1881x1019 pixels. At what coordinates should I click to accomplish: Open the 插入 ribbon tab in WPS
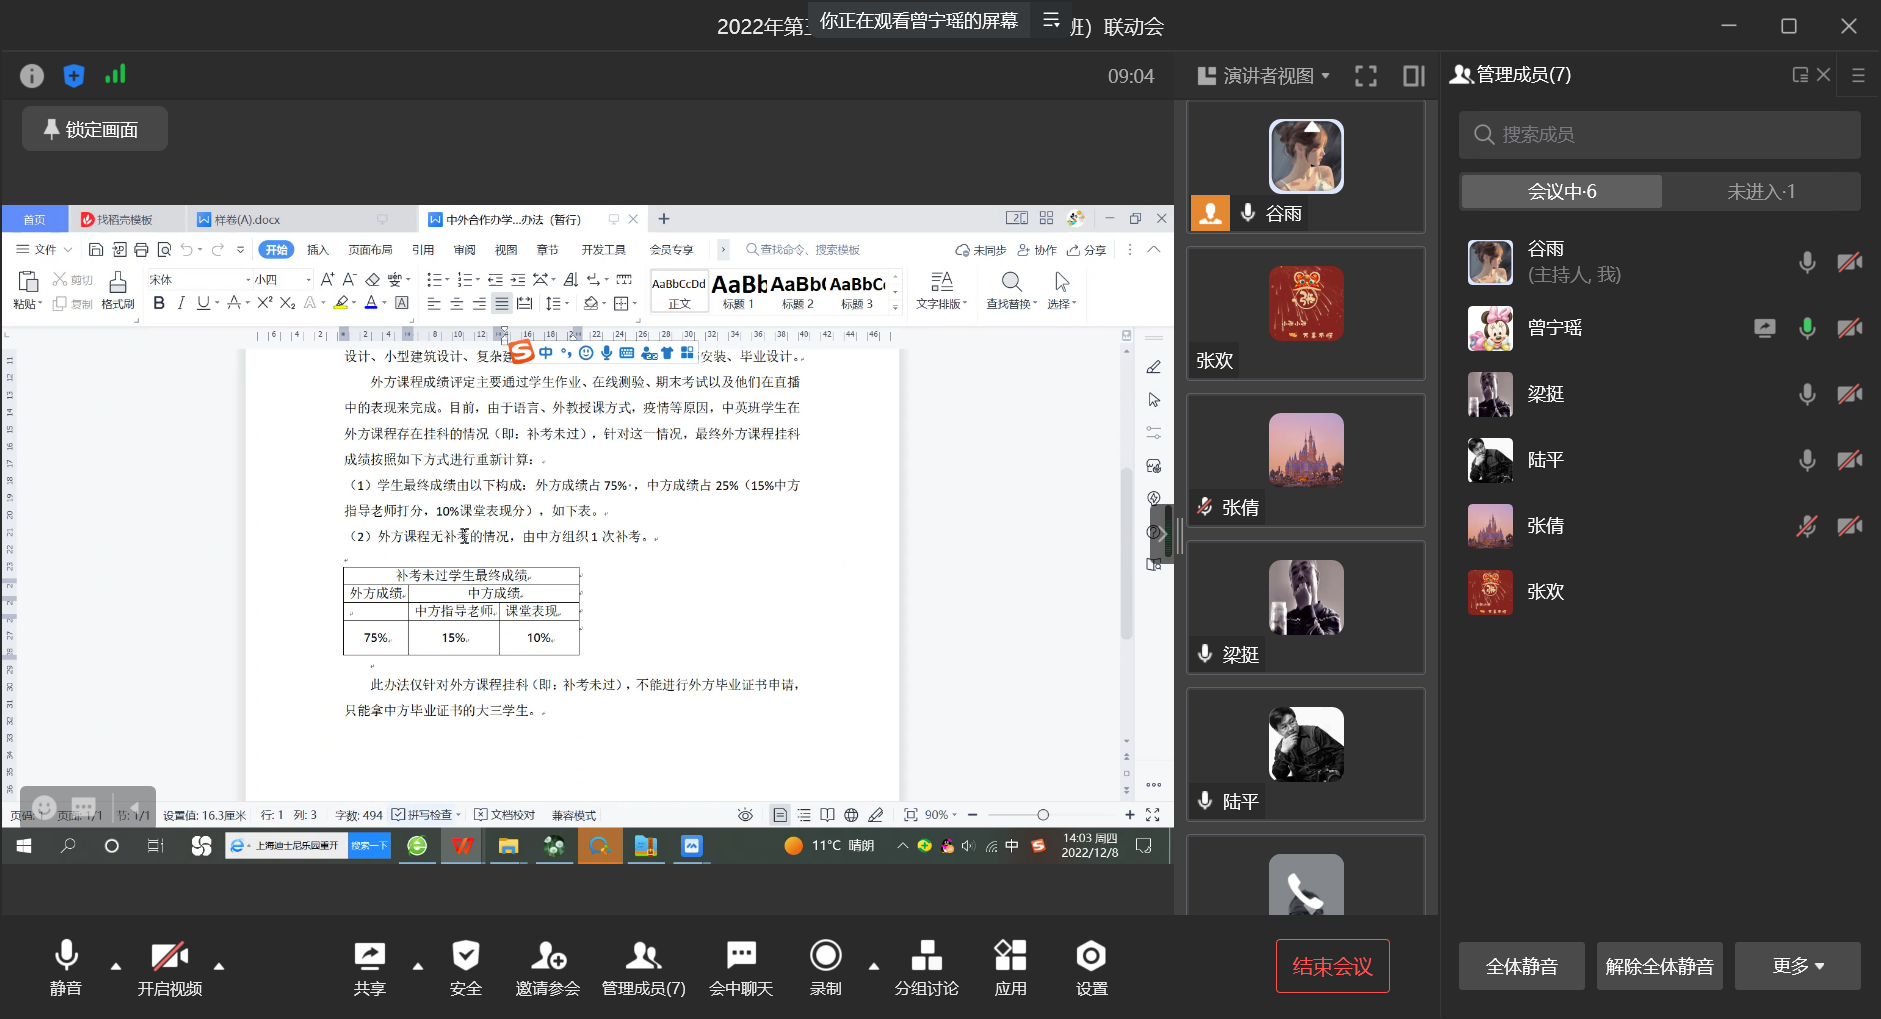coord(318,250)
